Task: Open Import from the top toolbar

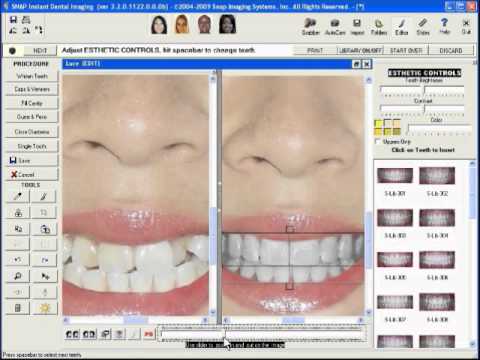Action: 357,27
